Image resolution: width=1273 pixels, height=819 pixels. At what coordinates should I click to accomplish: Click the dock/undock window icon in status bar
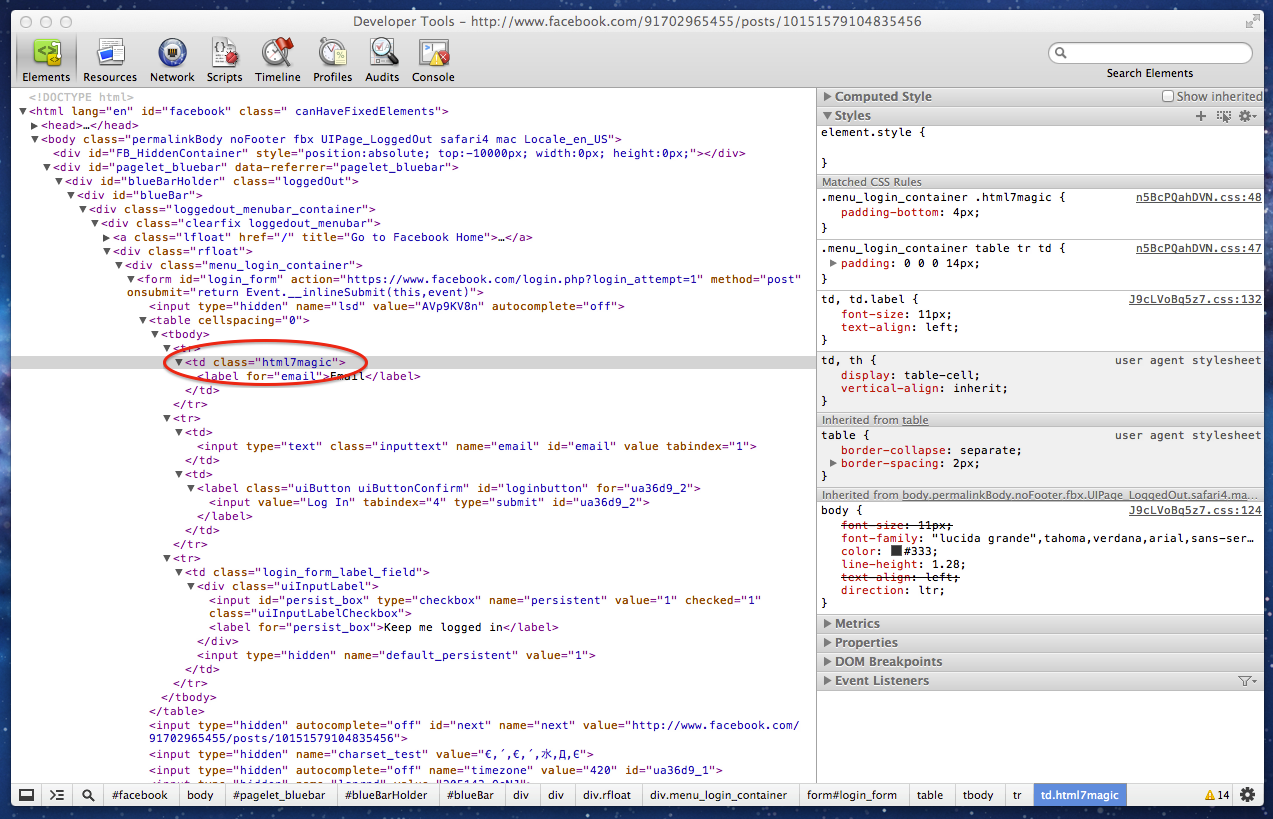click(x=27, y=795)
